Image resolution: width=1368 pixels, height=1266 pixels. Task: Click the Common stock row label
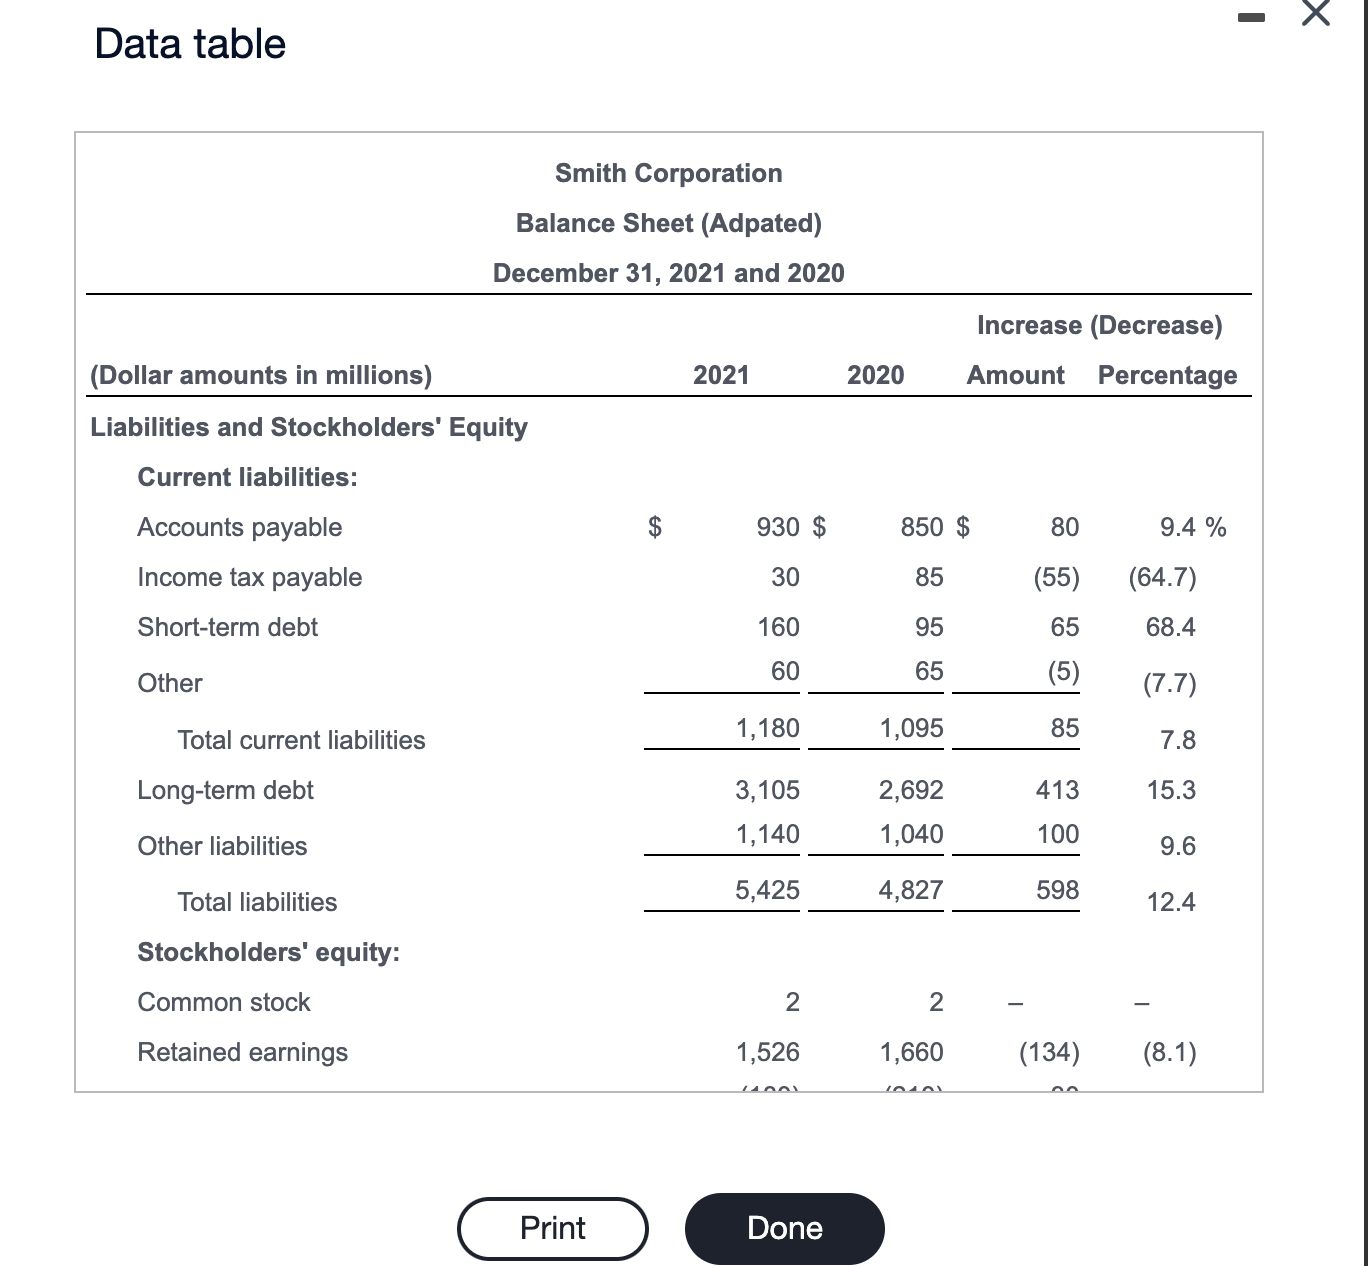(x=223, y=1002)
